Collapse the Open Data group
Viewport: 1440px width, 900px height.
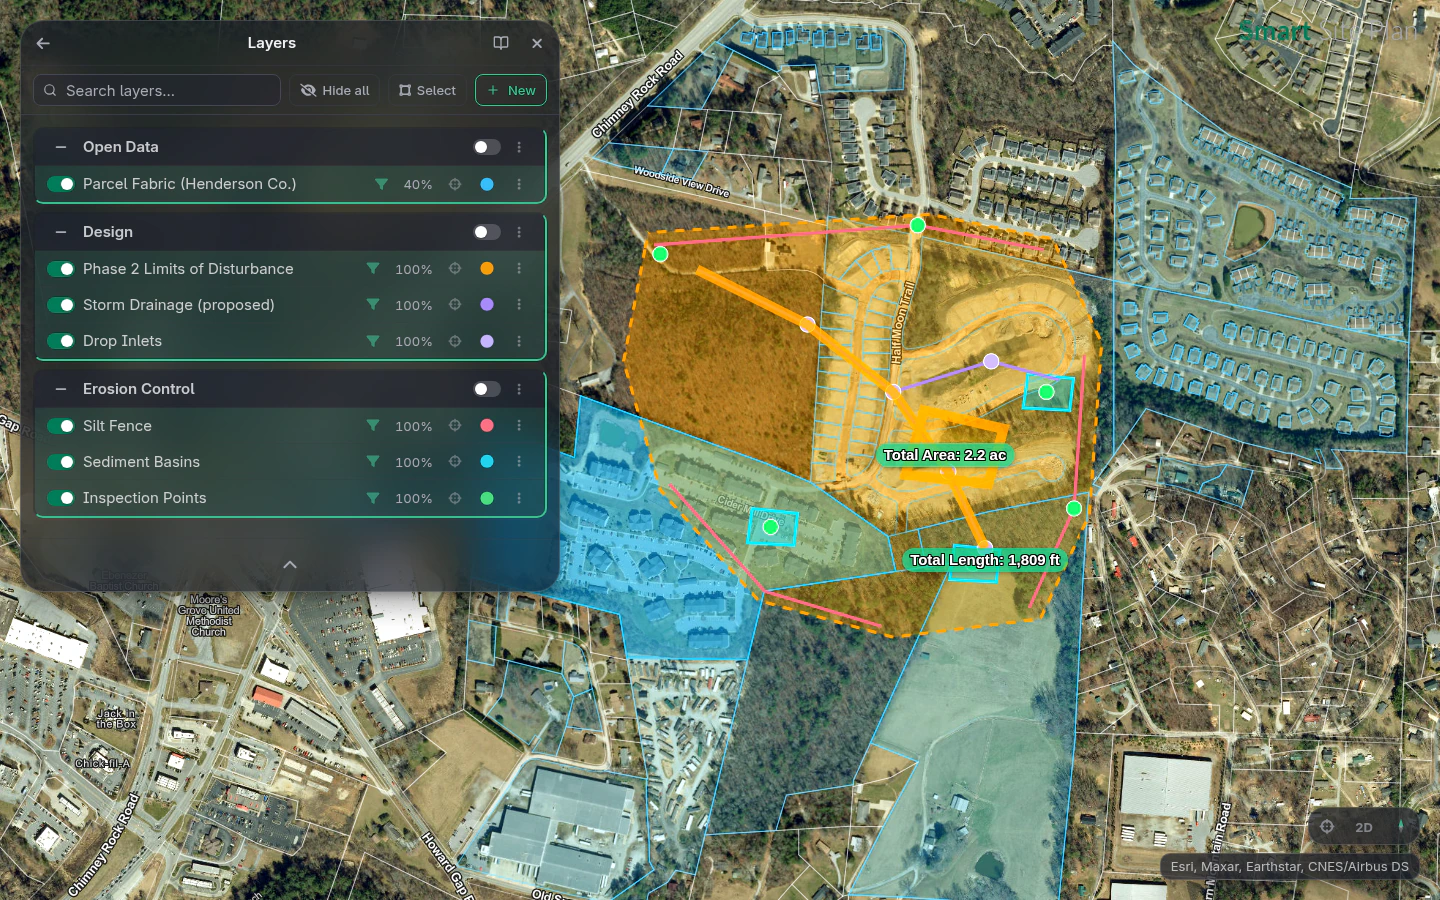point(61,147)
